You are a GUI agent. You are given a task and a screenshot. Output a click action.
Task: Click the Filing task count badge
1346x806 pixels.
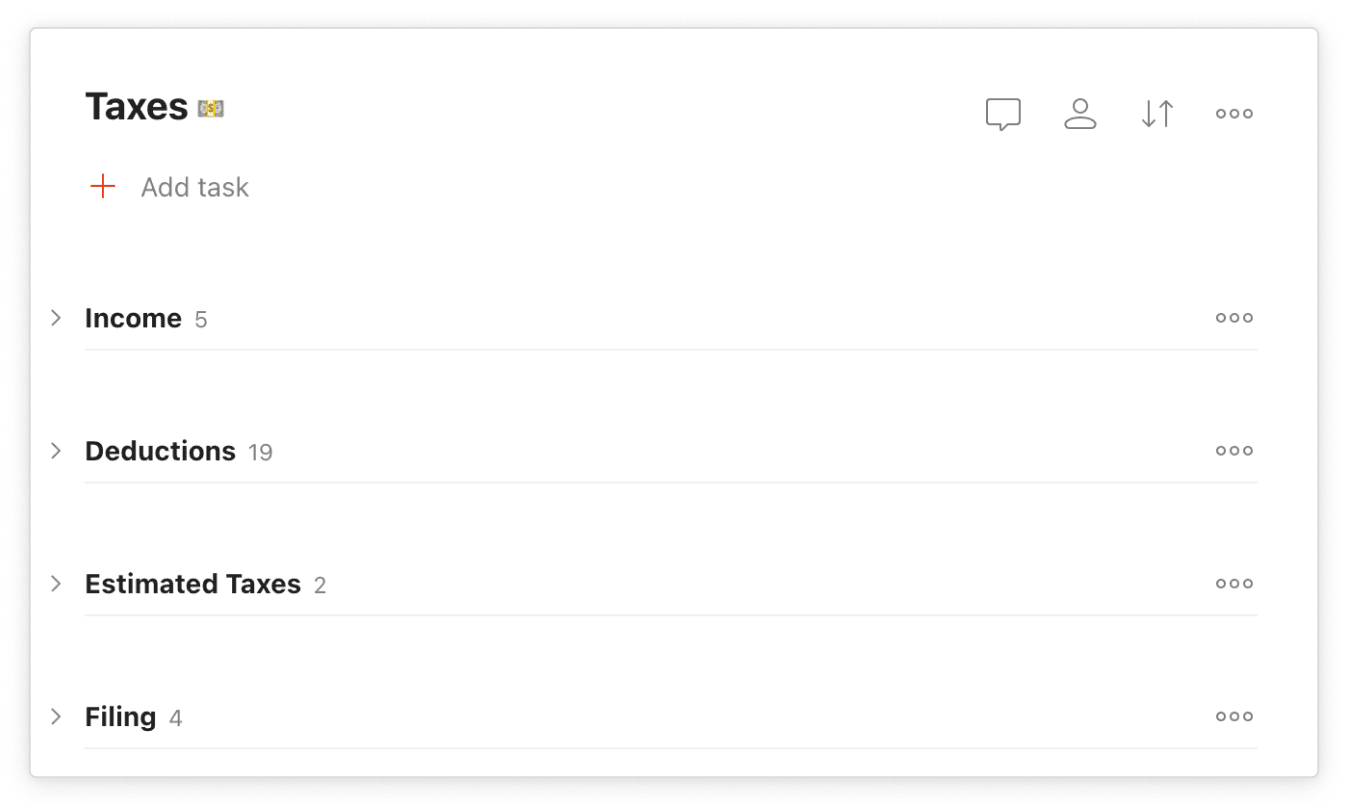(176, 717)
